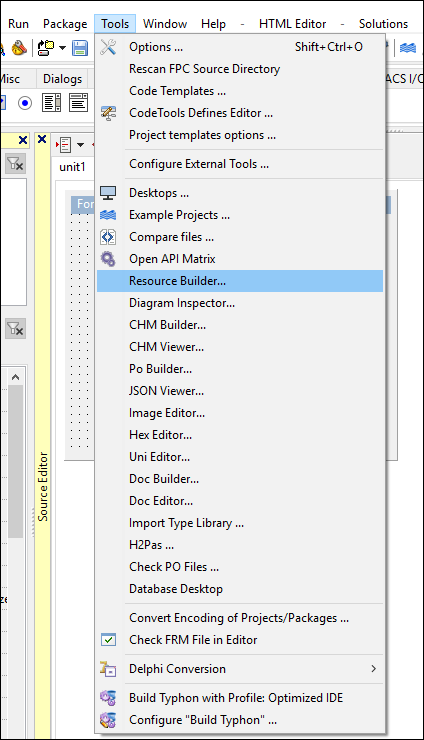Click the Compare files icon
Viewport: 424px width, 740px height.
108,237
